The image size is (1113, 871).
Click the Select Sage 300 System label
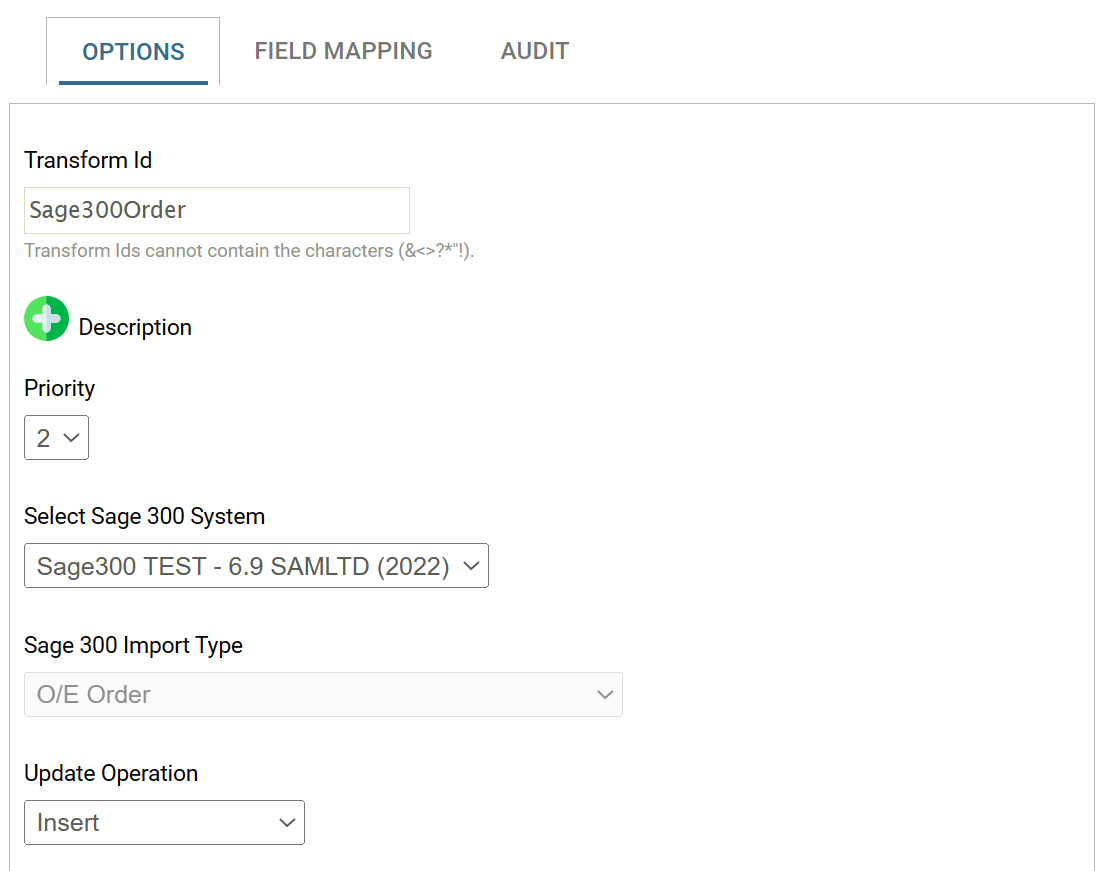(x=145, y=516)
